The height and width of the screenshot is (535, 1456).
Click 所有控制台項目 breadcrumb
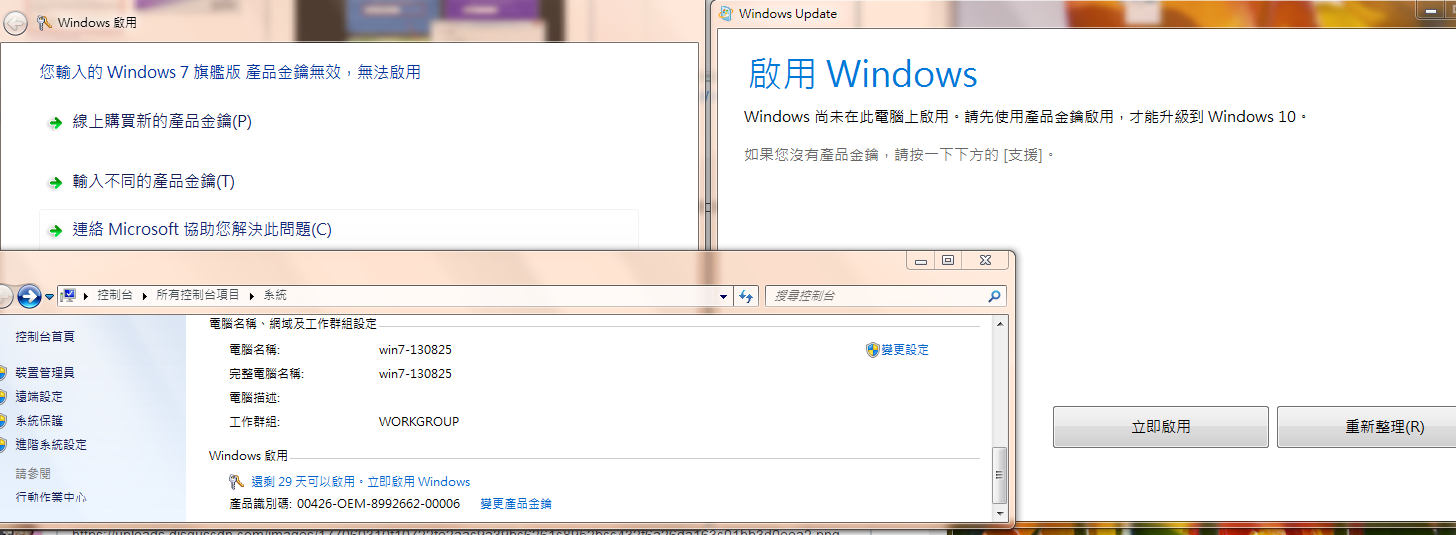(x=198, y=295)
